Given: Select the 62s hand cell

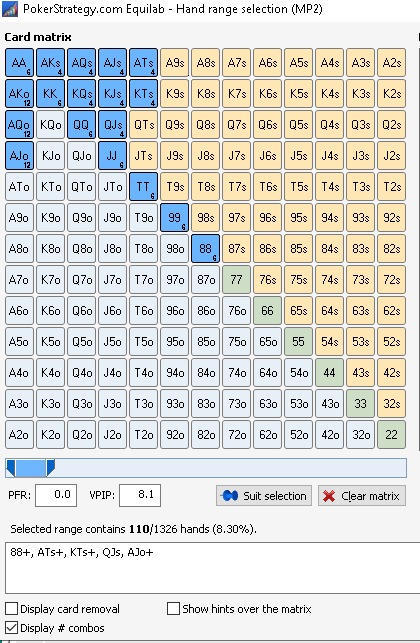Looking at the screenshot, I should coord(392,310).
